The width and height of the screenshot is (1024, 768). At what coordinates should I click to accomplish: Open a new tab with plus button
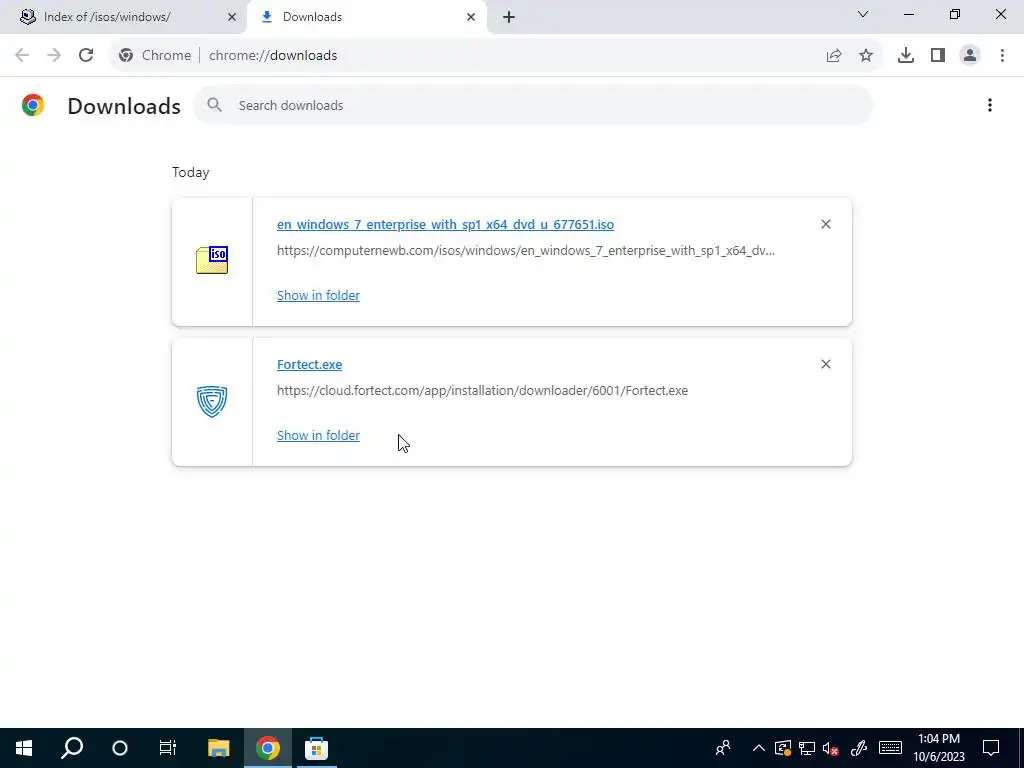coord(509,17)
